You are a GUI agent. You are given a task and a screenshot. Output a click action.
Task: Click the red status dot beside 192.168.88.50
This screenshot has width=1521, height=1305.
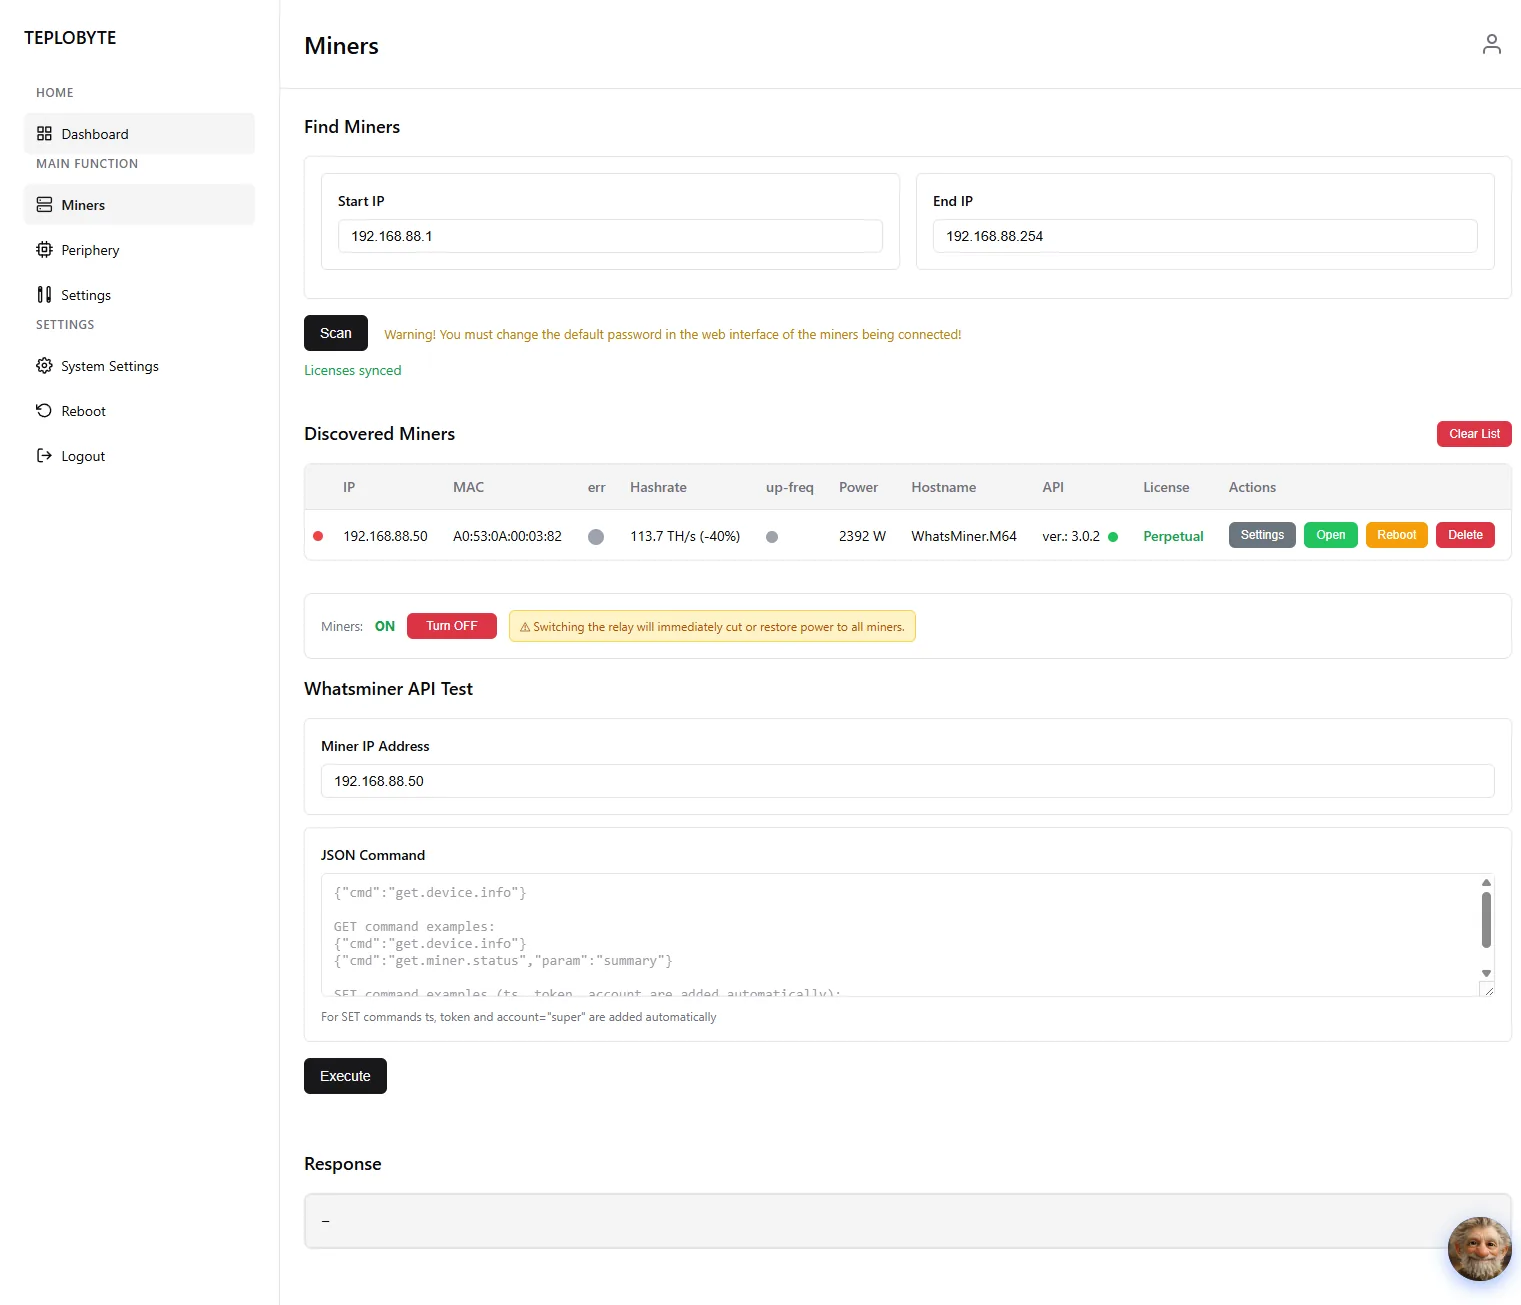click(x=318, y=536)
